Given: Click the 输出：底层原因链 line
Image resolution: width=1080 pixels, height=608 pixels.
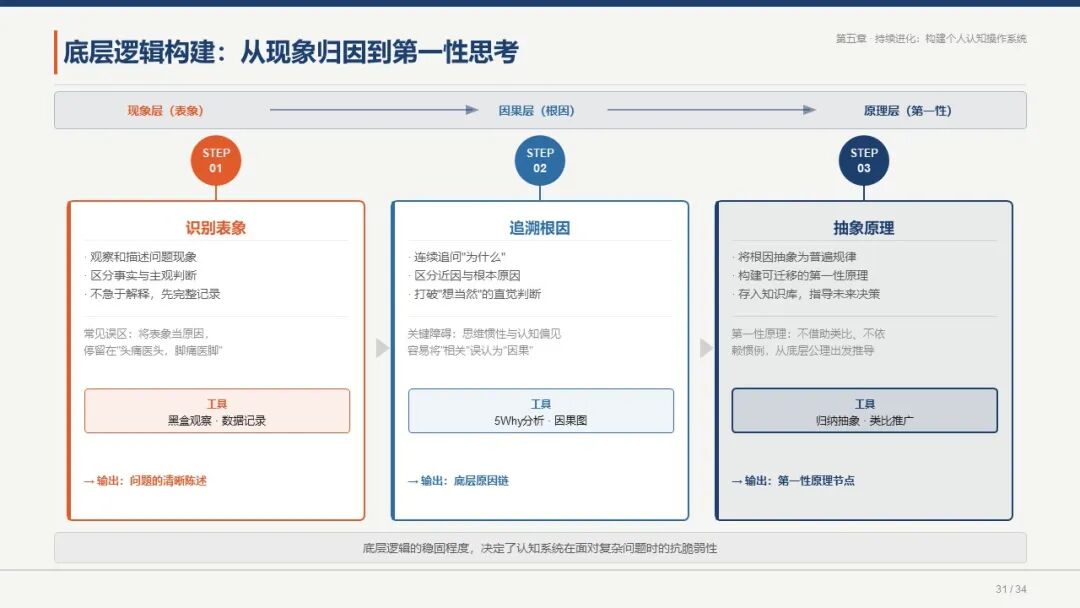Looking at the screenshot, I should click(x=458, y=481).
